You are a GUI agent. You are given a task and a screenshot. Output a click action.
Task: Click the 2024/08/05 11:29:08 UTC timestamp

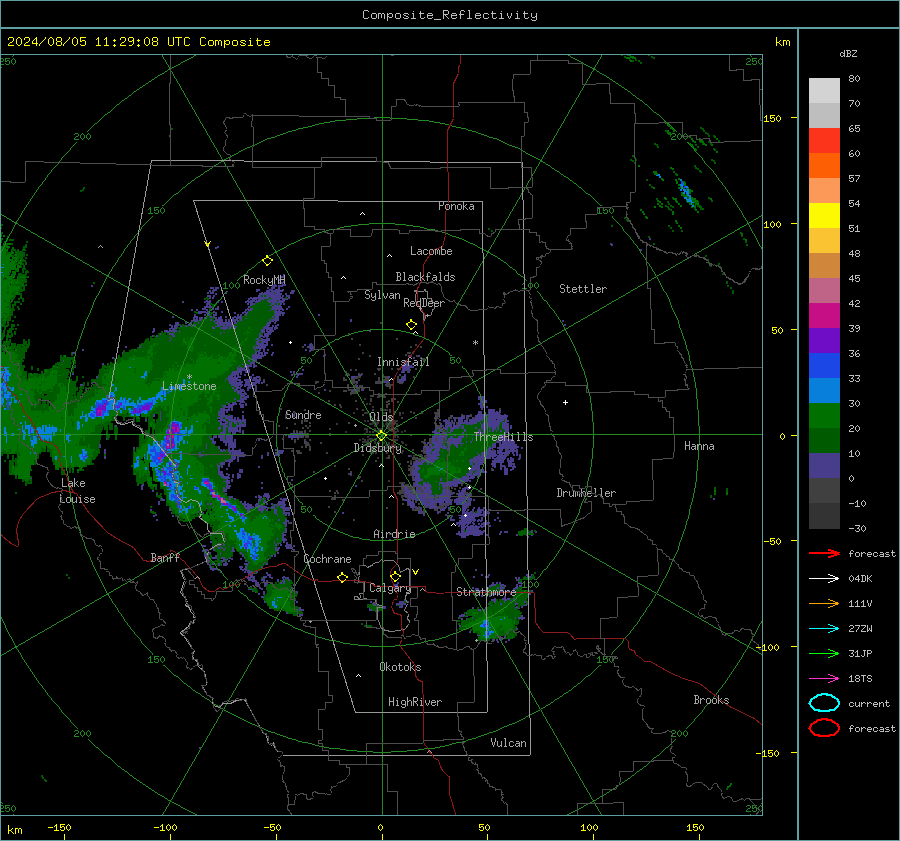[99, 42]
